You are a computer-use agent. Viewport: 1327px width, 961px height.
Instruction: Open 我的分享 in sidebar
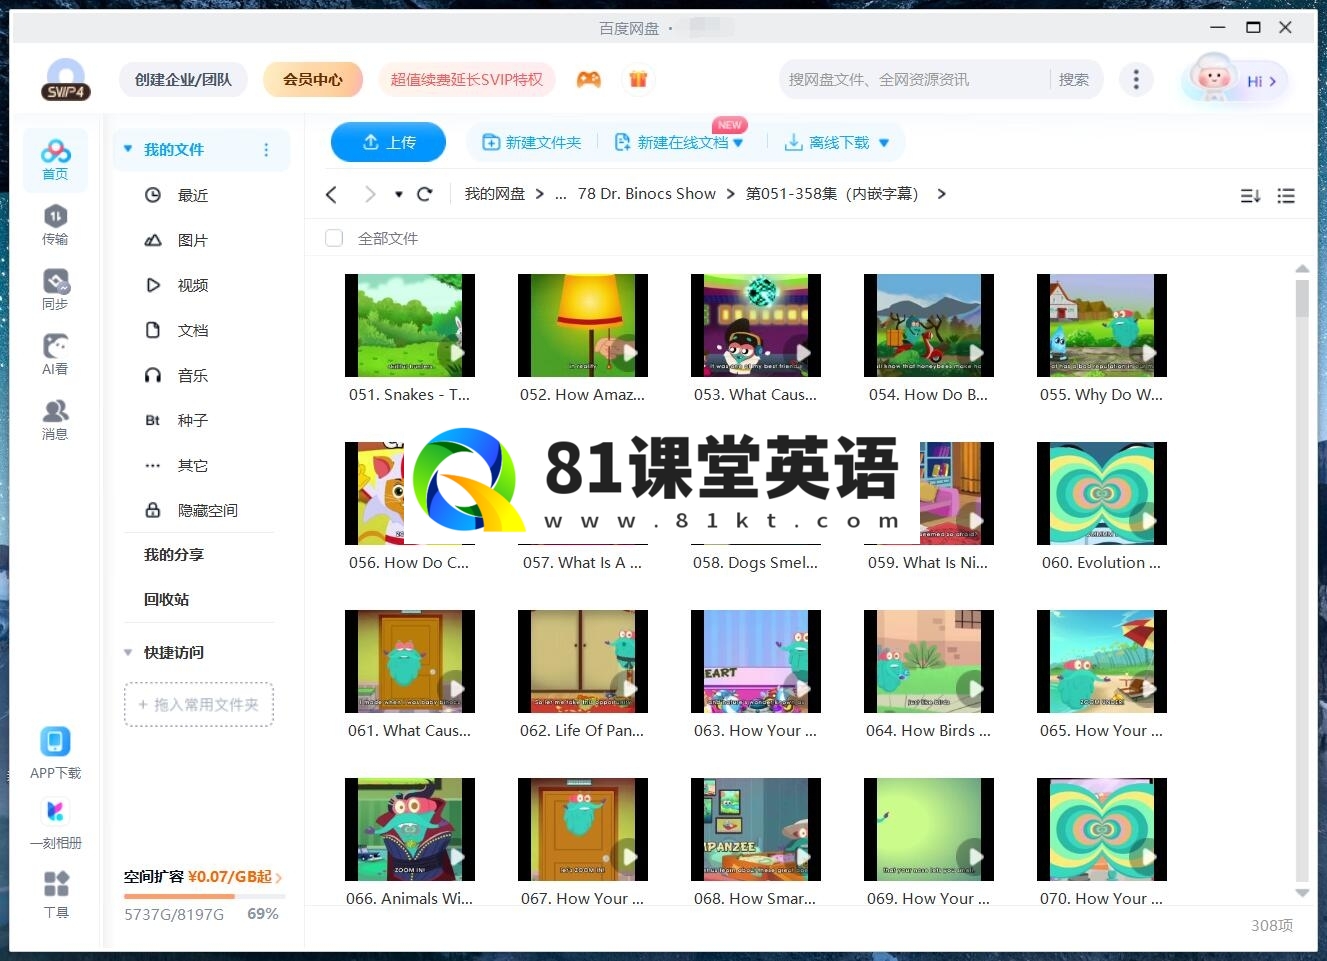[x=174, y=554]
